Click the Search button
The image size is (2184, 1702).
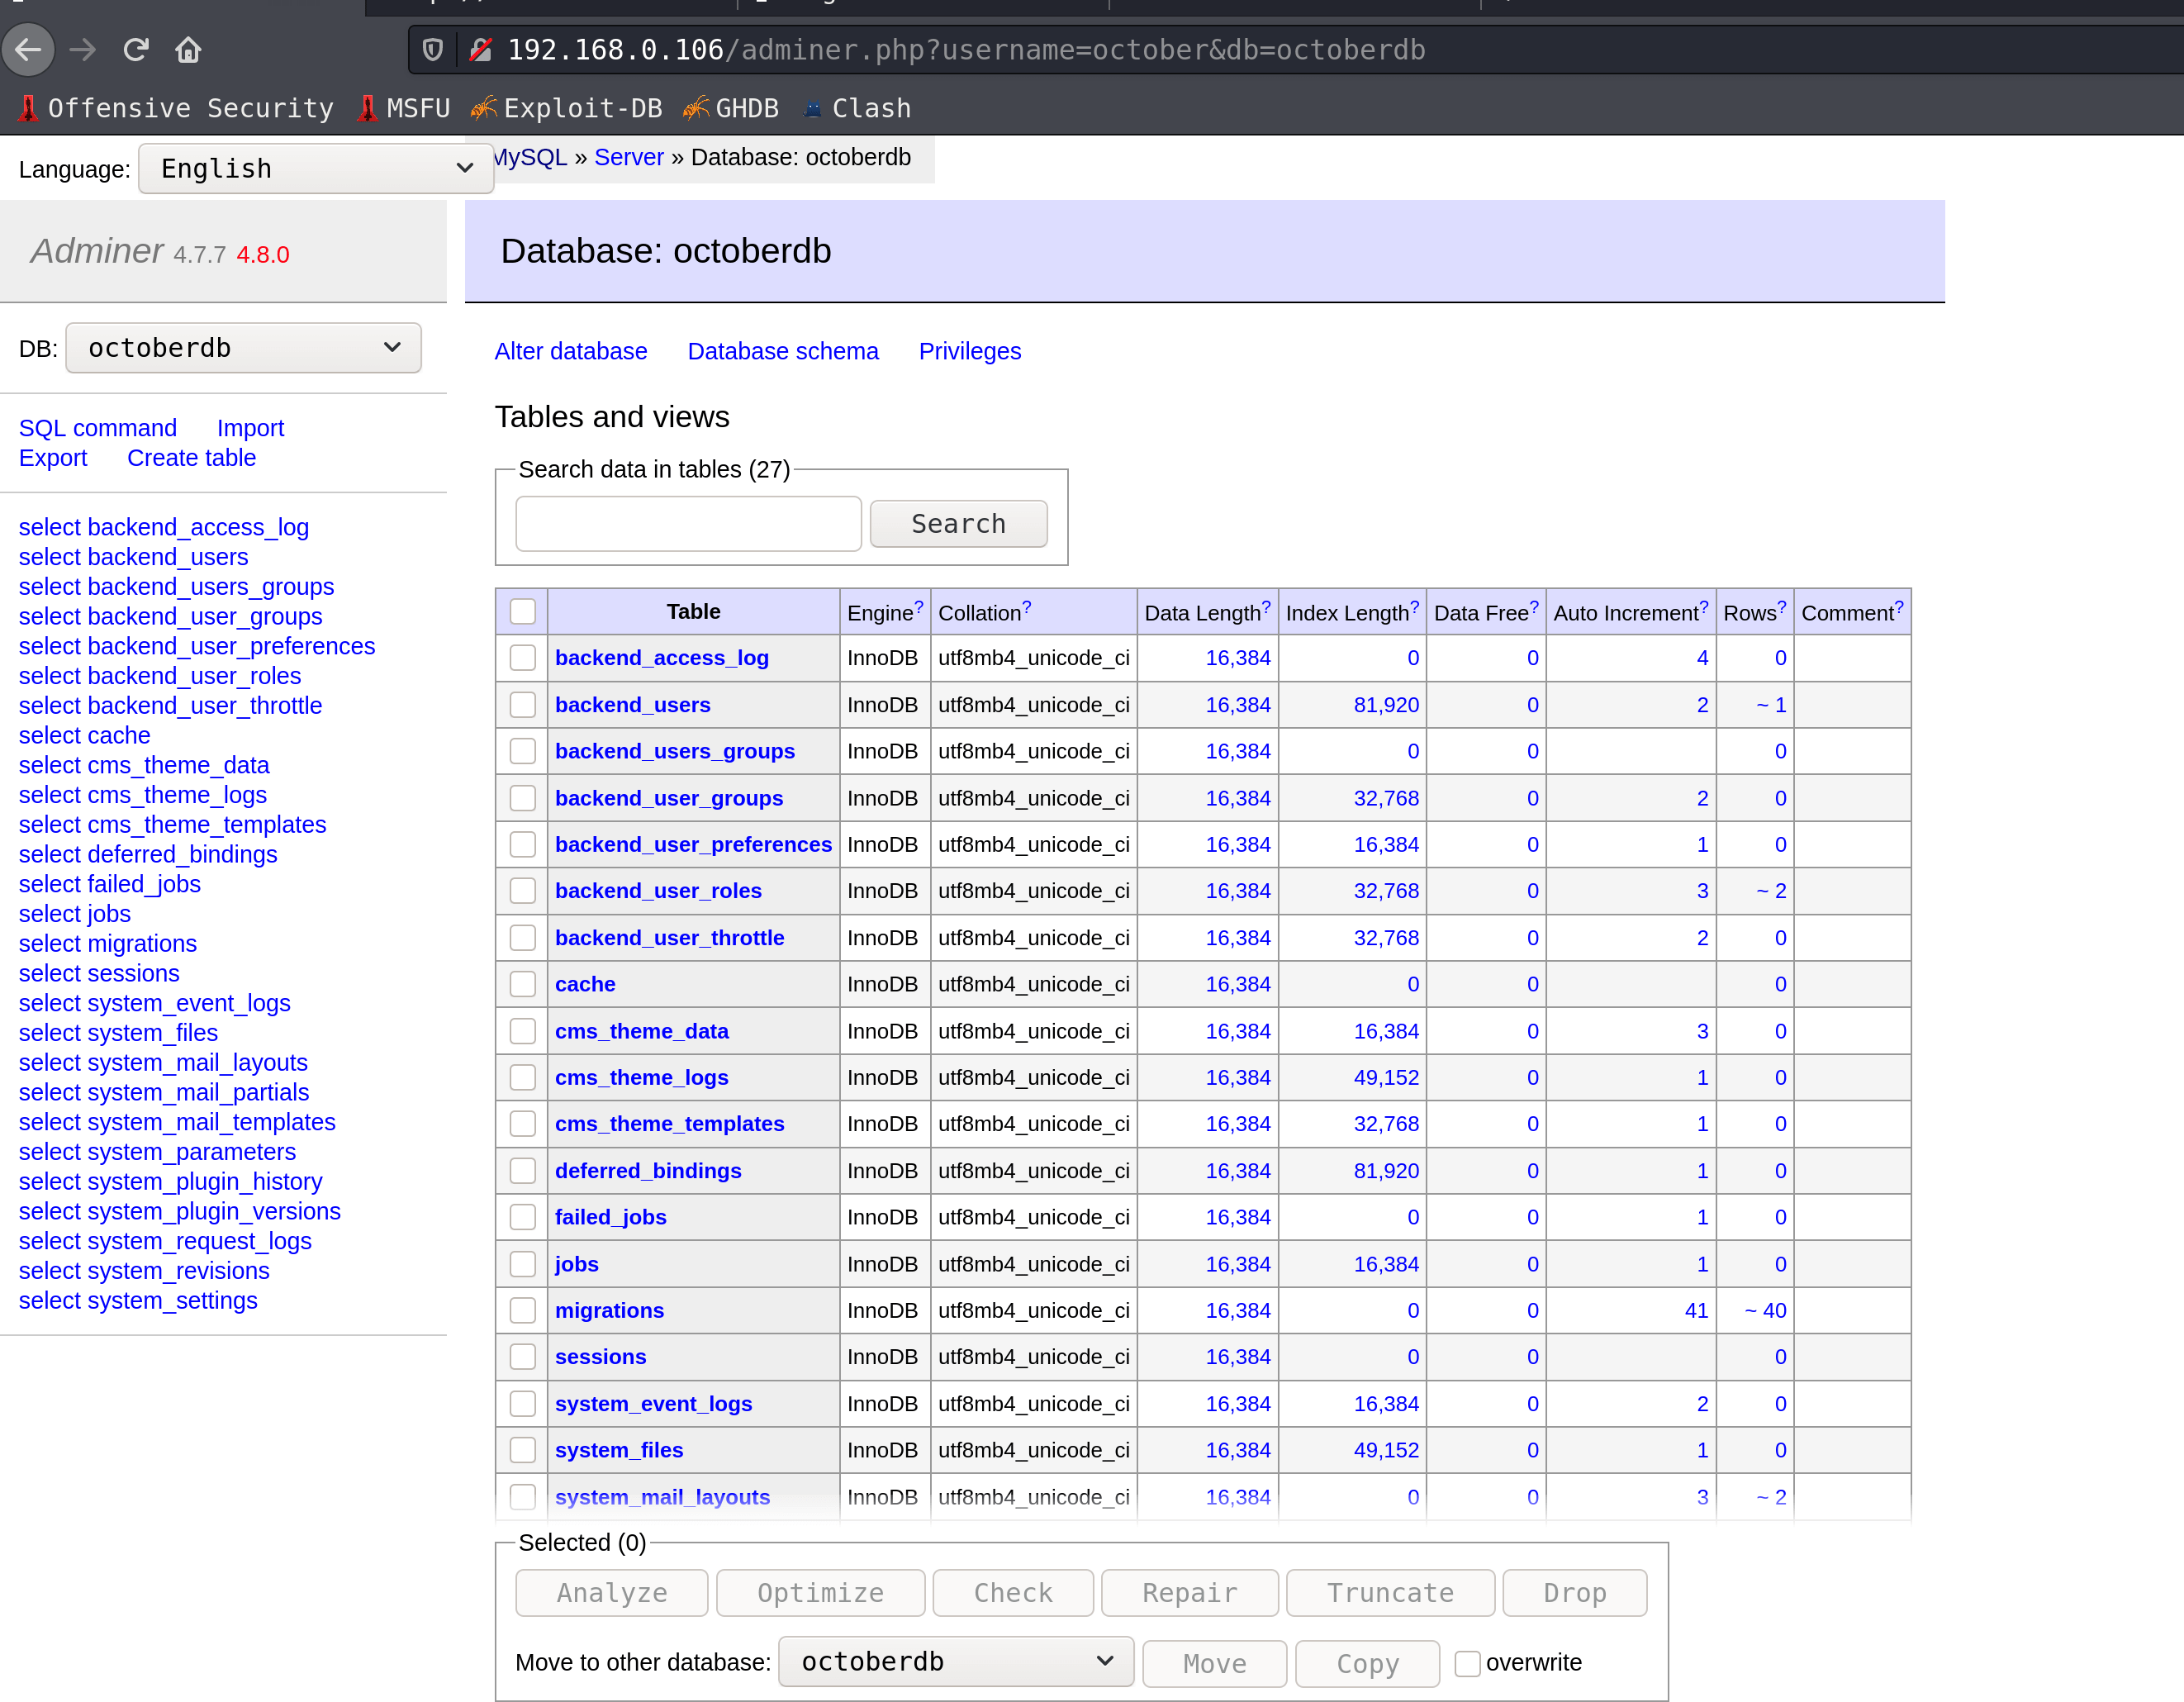point(958,523)
